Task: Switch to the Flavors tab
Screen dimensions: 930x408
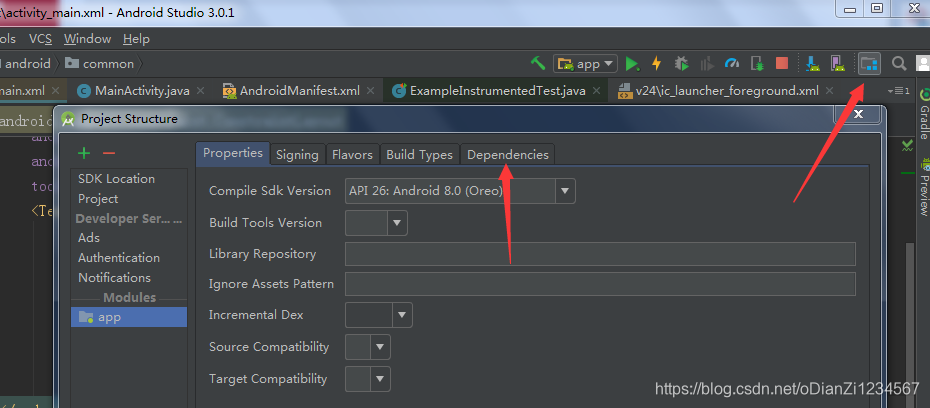Action: pos(352,155)
